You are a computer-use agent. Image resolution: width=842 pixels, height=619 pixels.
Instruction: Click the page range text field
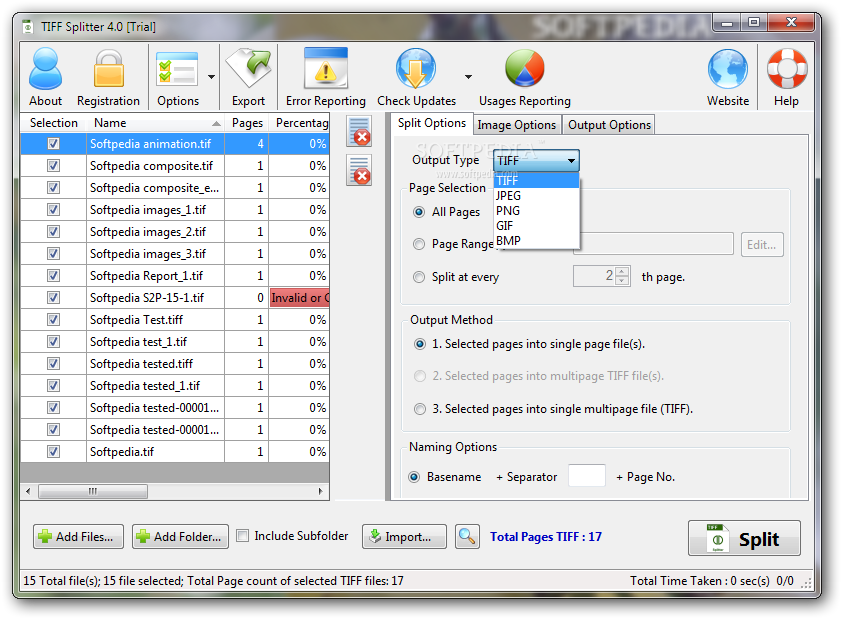coord(653,244)
